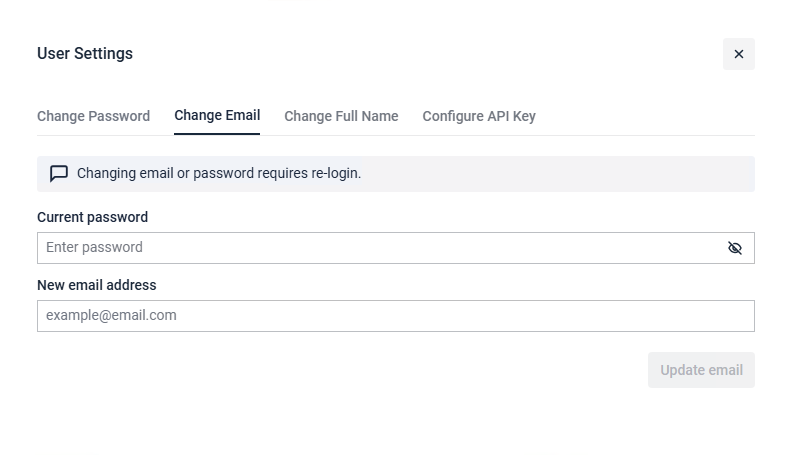Click the re-login requirement notice text

pyautogui.click(x=219, y=173)
